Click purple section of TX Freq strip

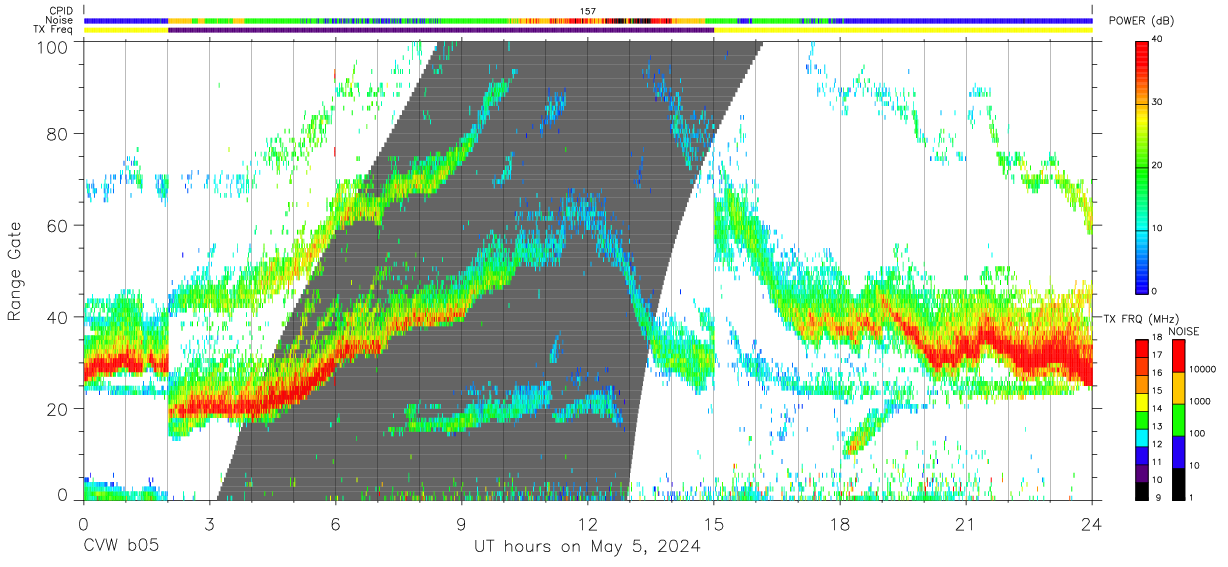point(441,30)
